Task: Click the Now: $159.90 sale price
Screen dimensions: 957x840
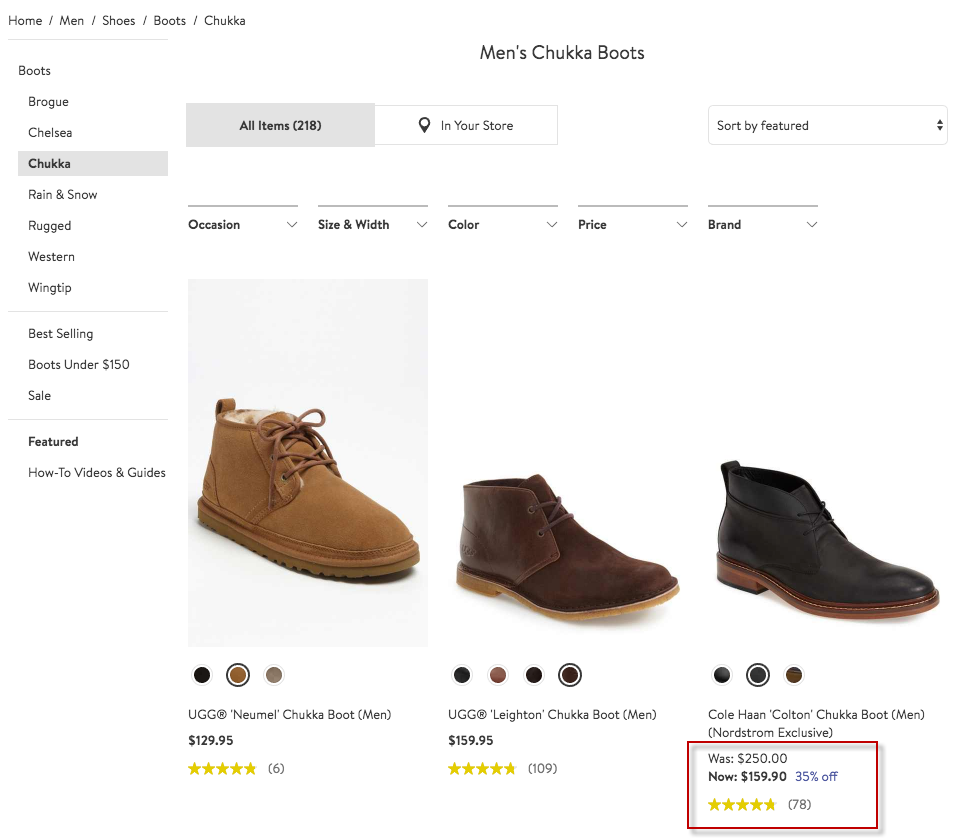Action: 747,777
